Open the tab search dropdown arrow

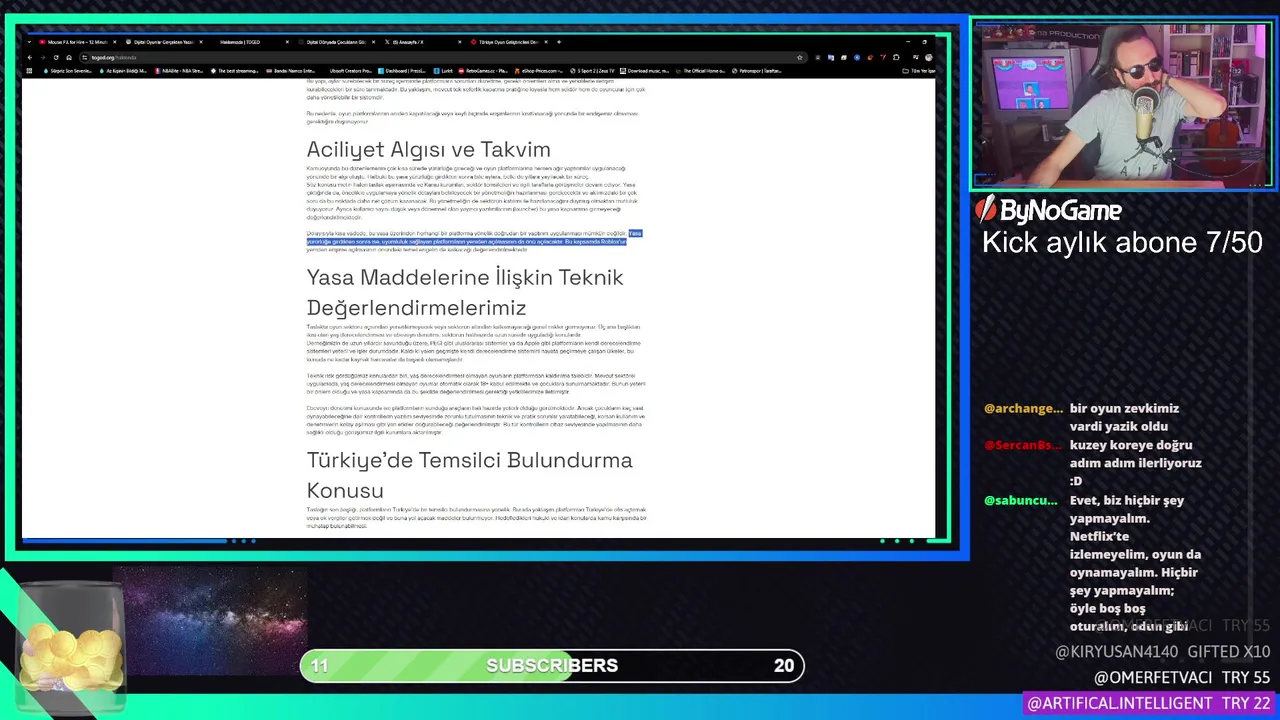[x=29, y=42]
